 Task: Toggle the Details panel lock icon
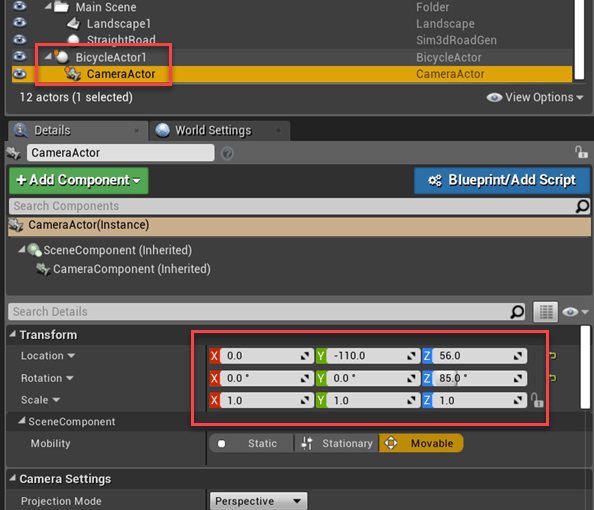581,152
